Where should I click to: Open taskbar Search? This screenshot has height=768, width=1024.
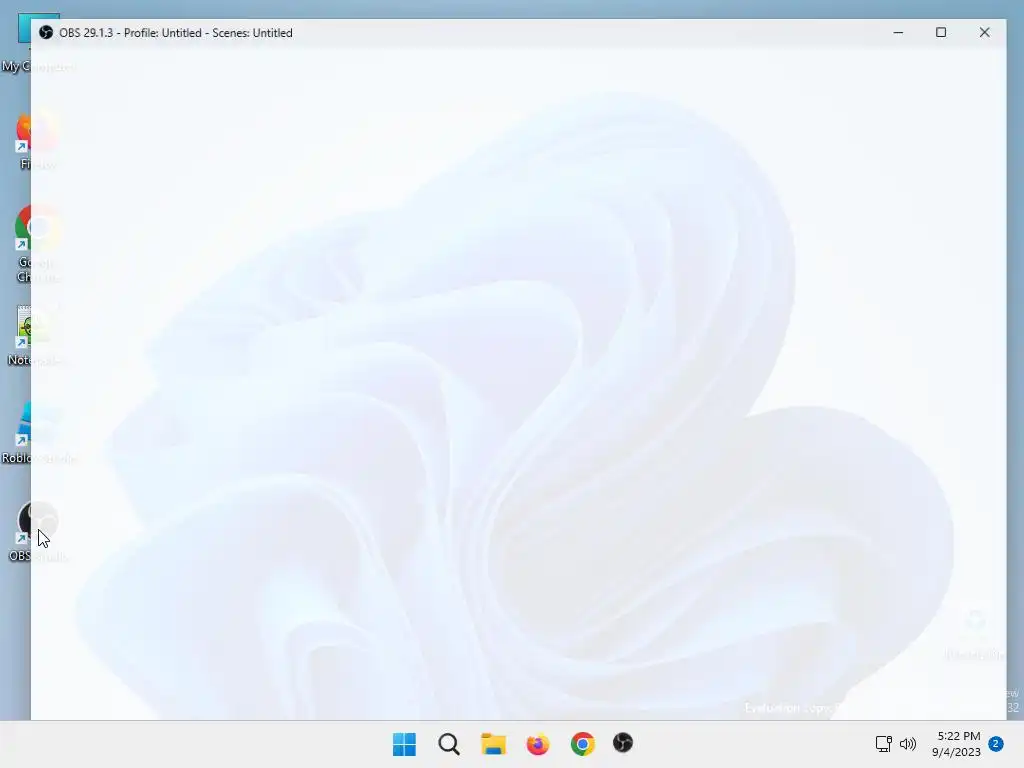(449, 744)
